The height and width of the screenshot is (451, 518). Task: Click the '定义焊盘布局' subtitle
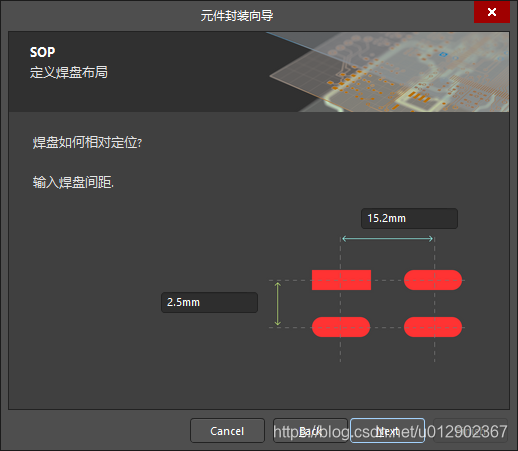tap(69, 72)
